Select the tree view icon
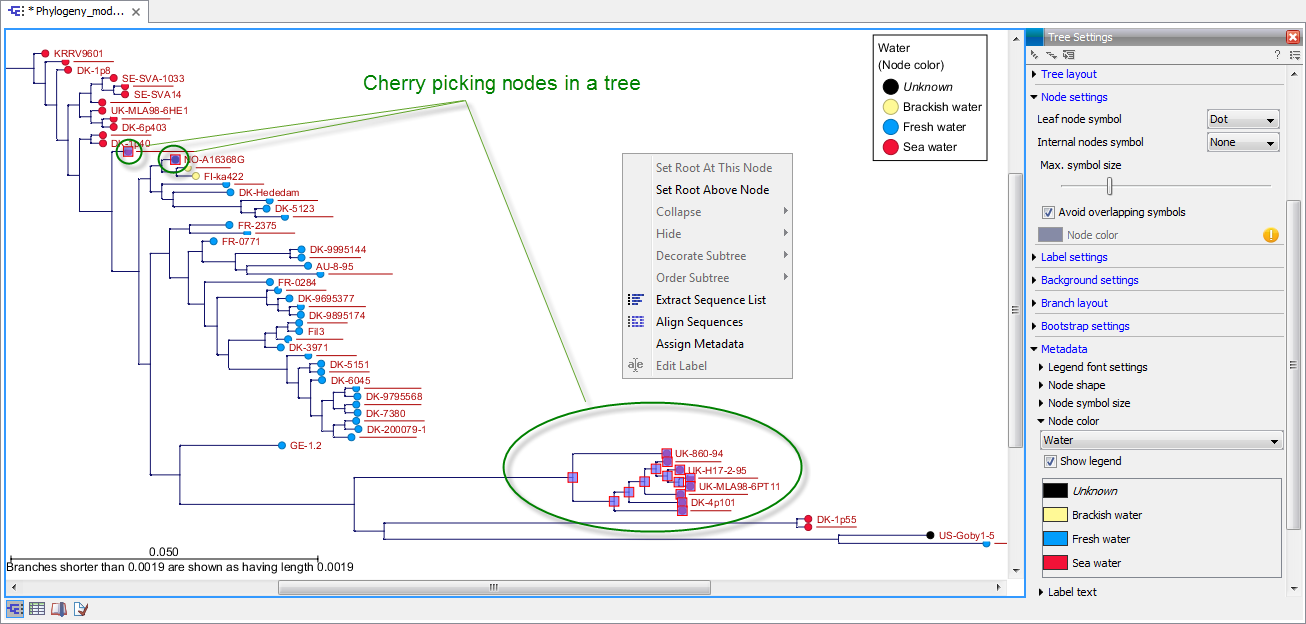This screenshot has width=1306, height=624. pos(14,607)
